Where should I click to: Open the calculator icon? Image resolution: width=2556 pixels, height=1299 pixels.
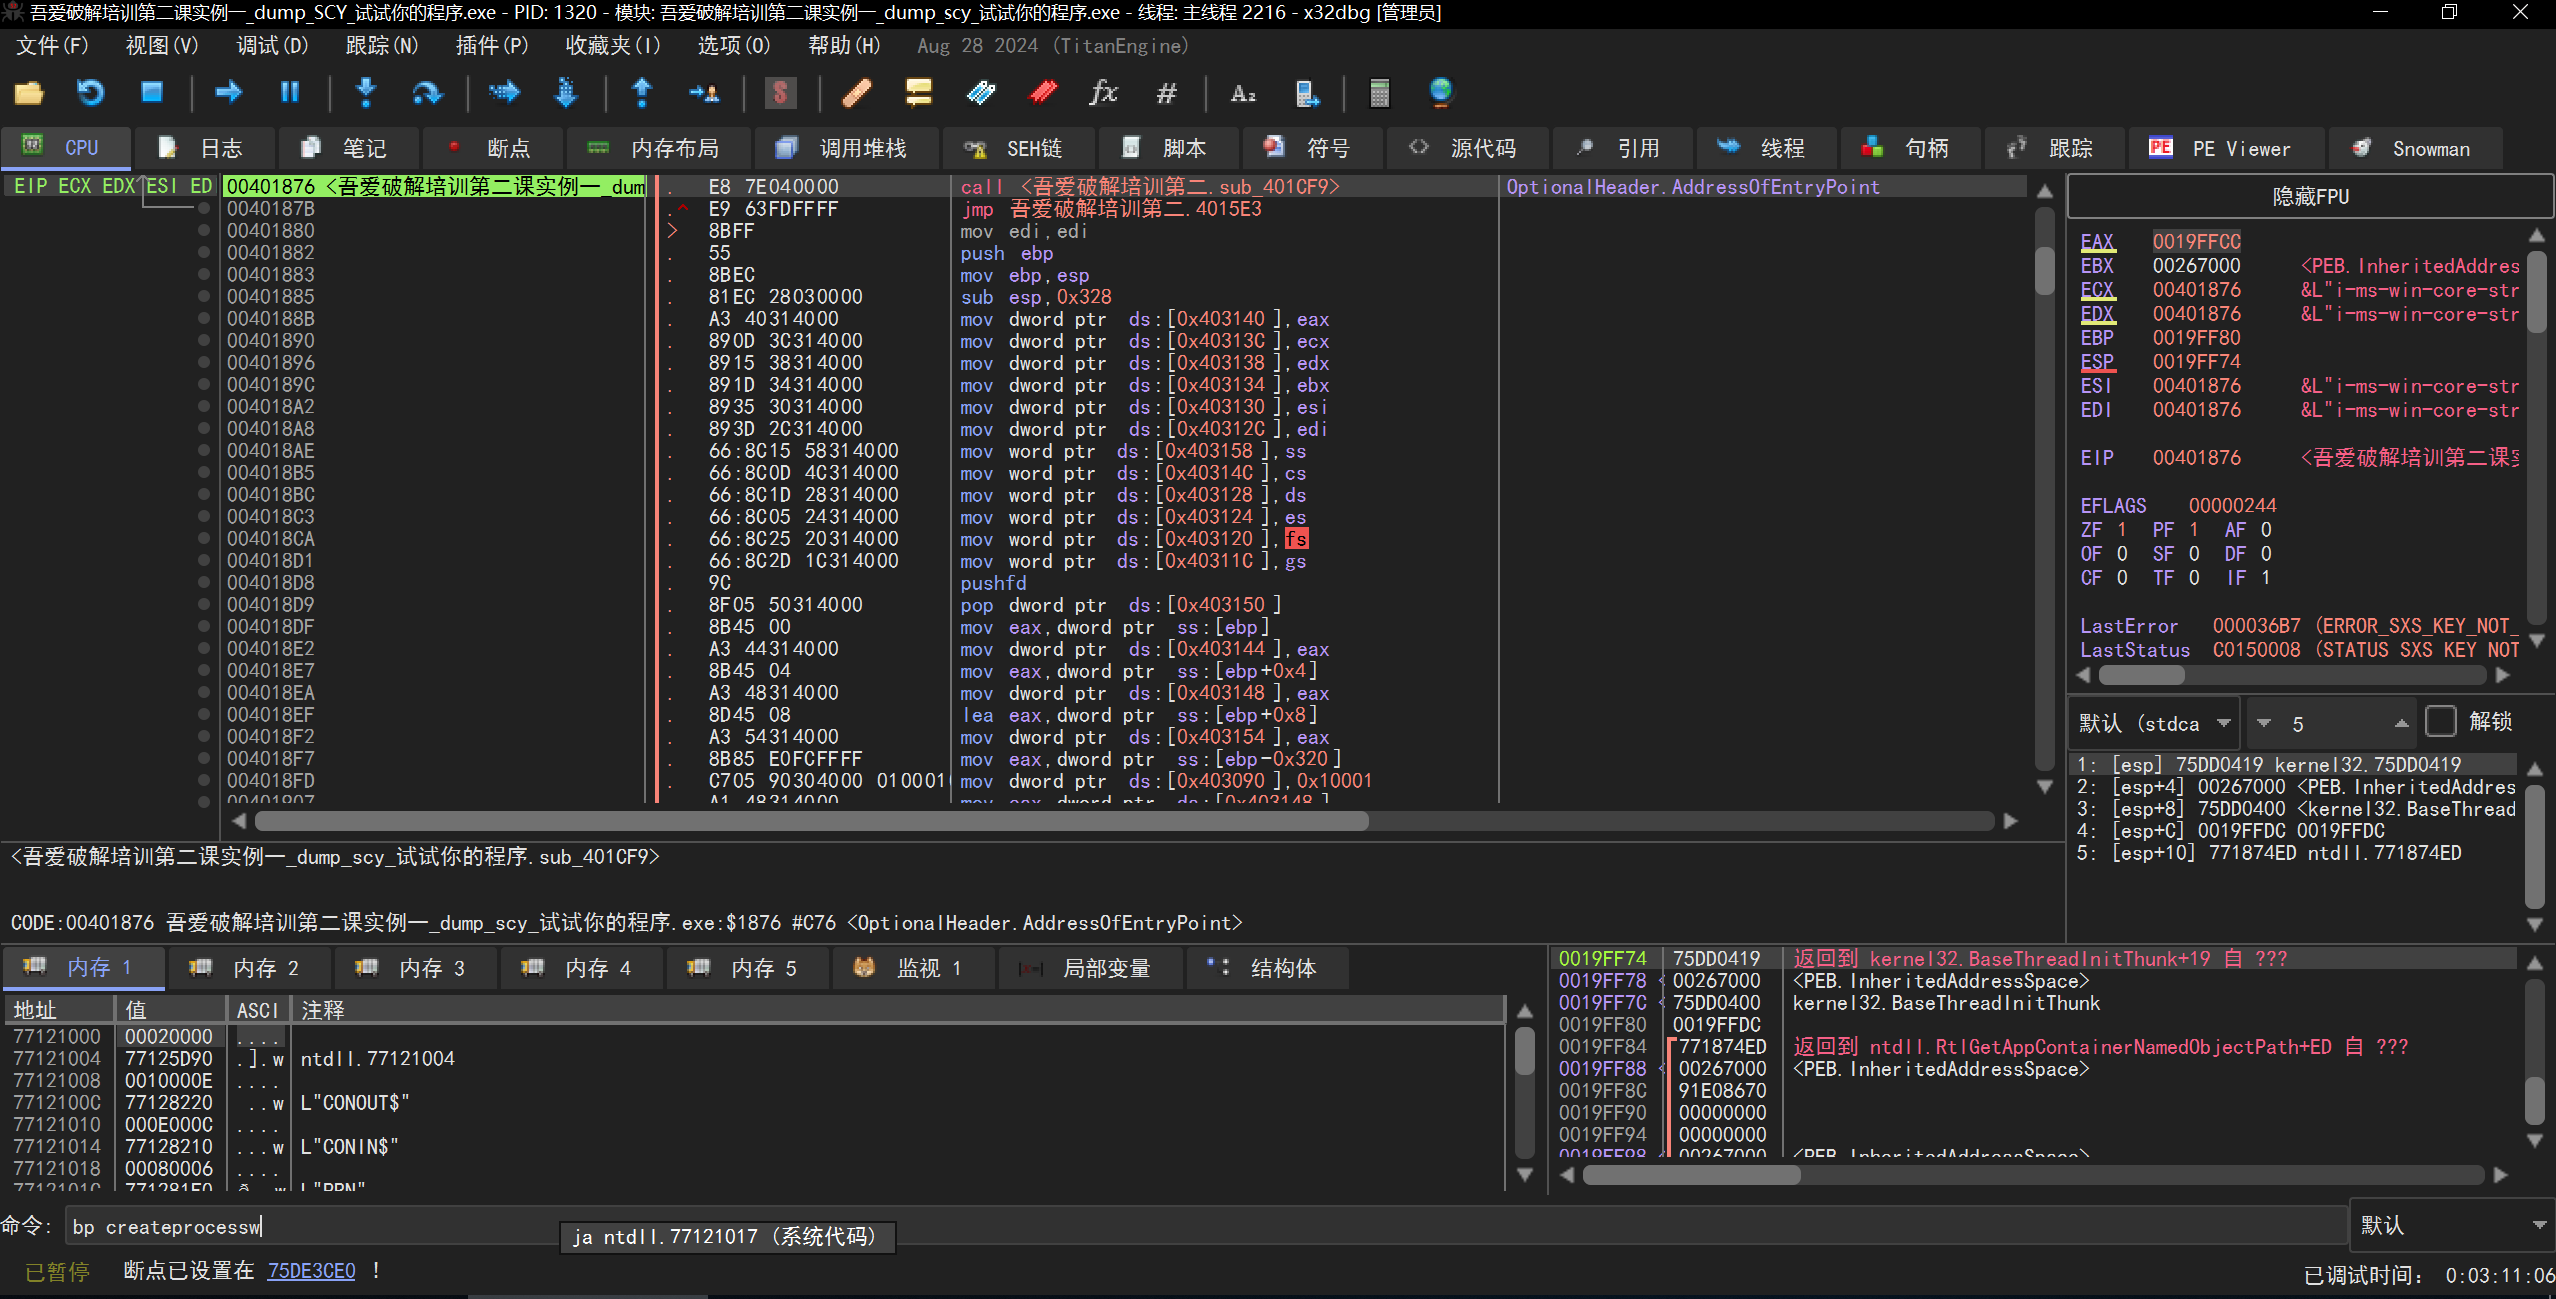tap(1380, 93)
